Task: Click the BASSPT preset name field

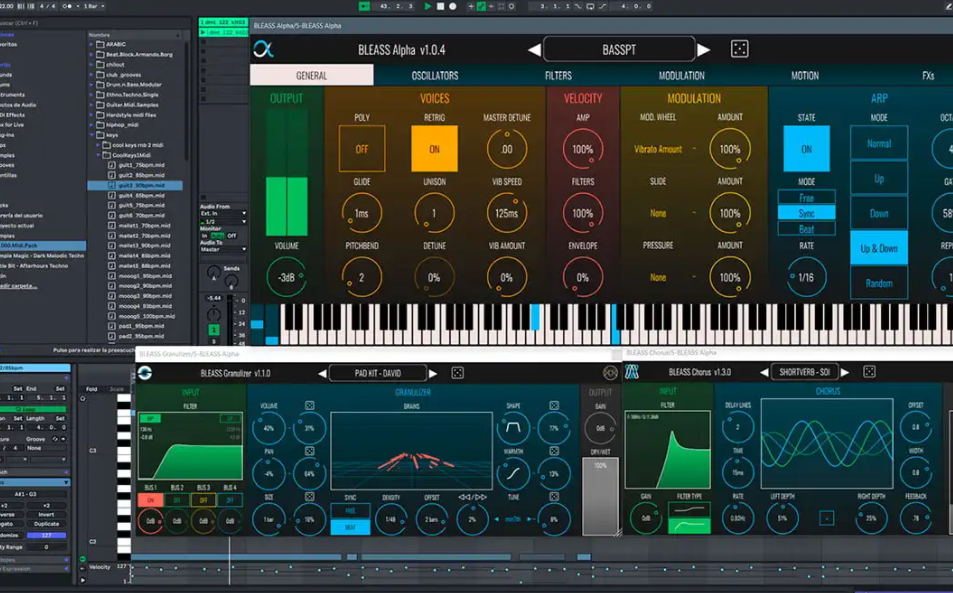Action: point(619,49)
